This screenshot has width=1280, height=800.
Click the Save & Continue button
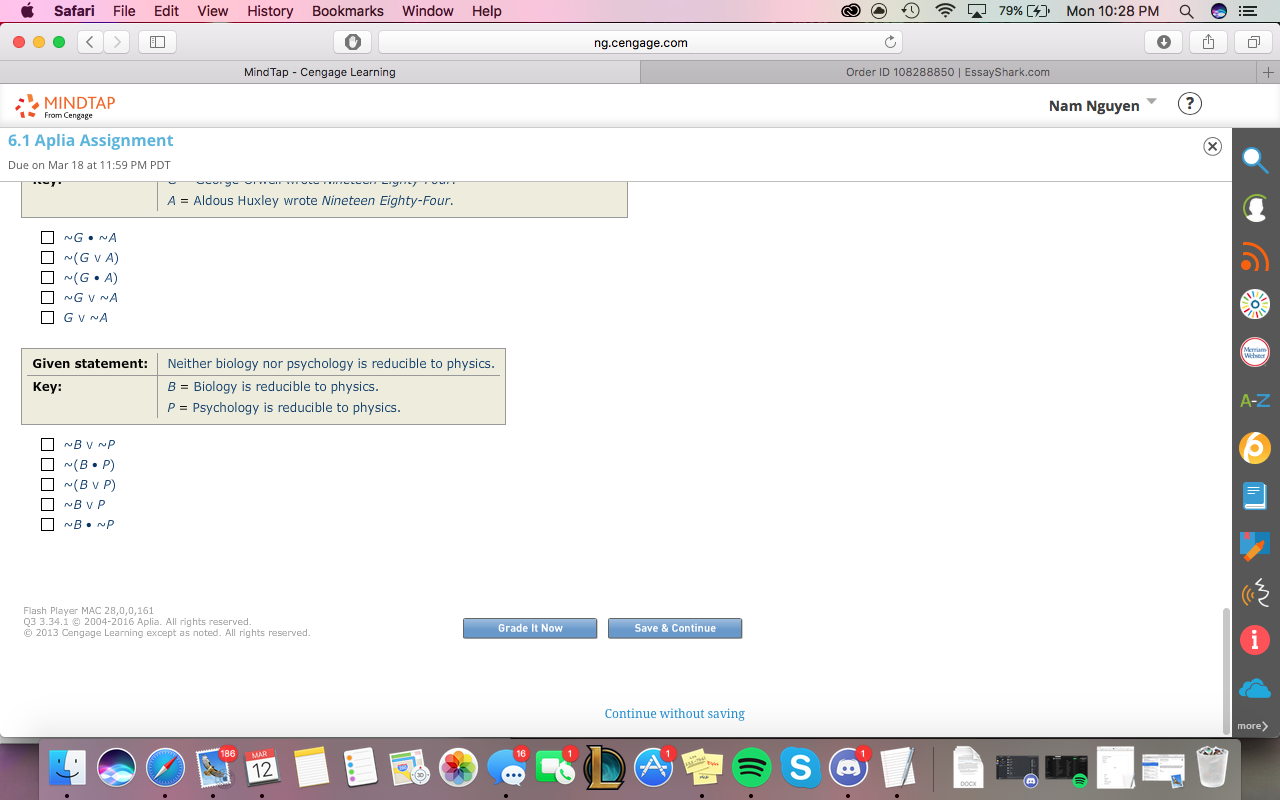click(675, 628)
